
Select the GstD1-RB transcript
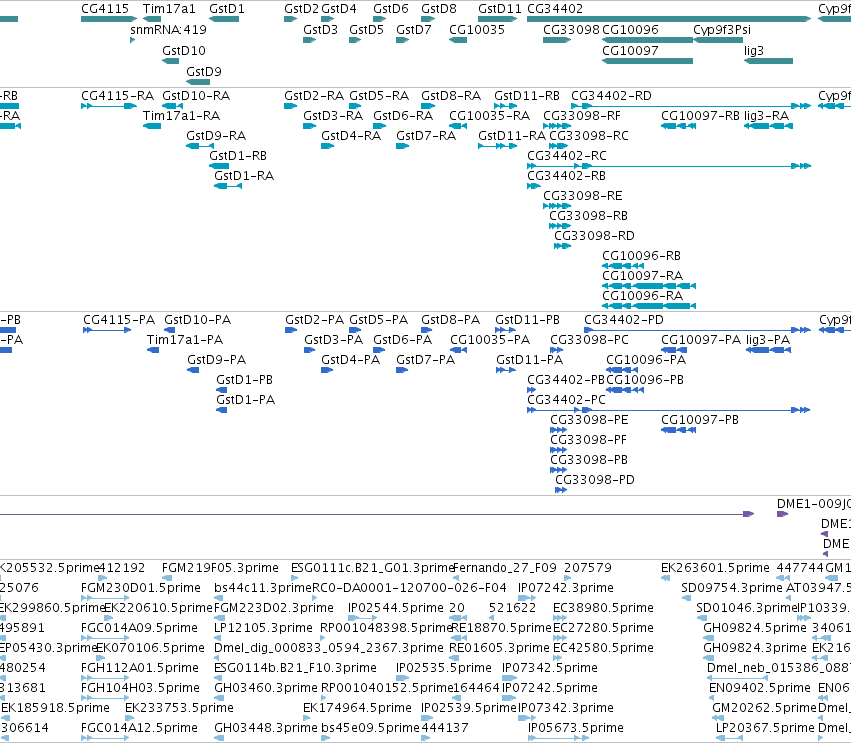click(x=219, y=166)
